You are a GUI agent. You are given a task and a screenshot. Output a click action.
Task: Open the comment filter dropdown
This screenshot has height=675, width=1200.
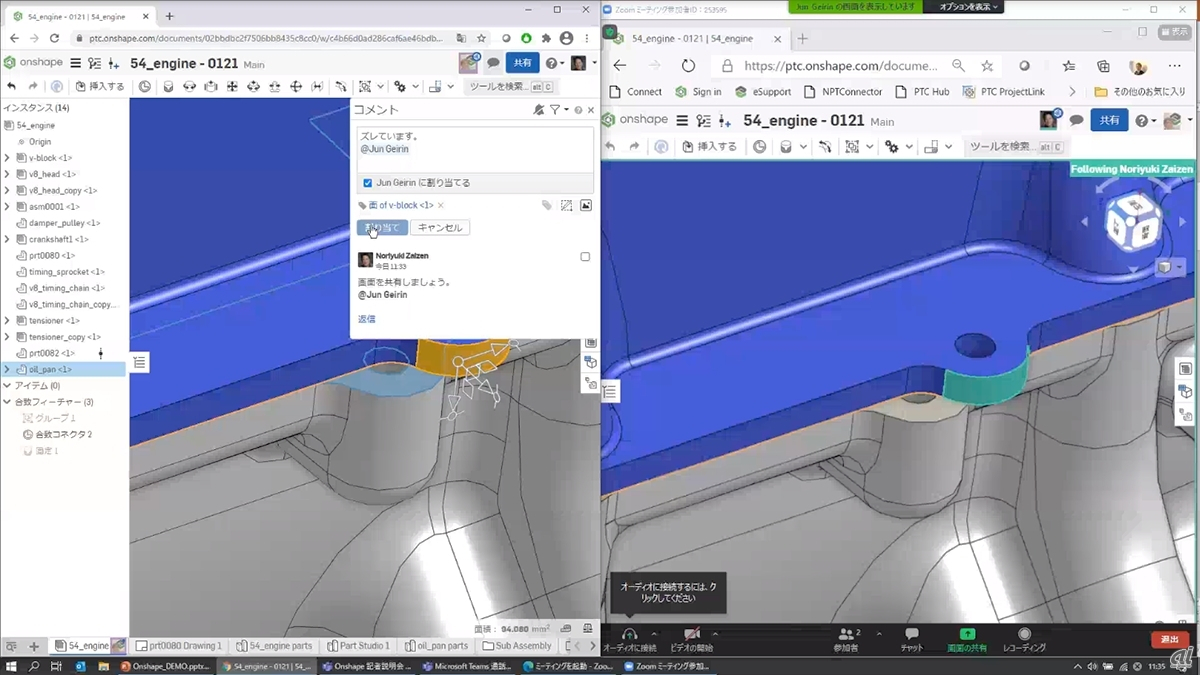pos(558,110)
